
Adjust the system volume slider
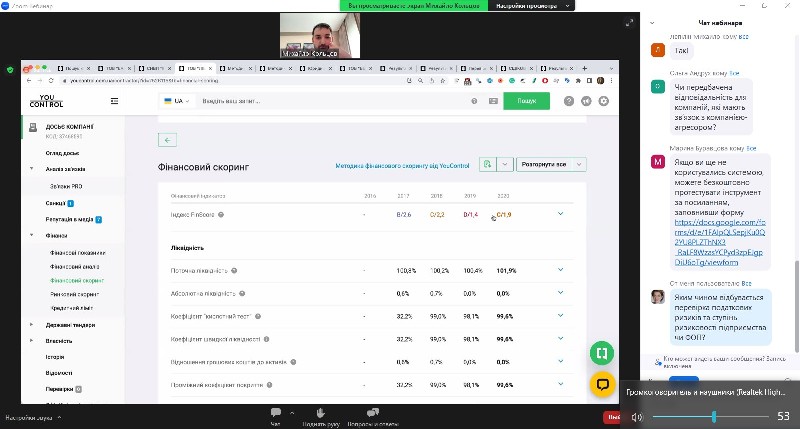pos(713,416)
